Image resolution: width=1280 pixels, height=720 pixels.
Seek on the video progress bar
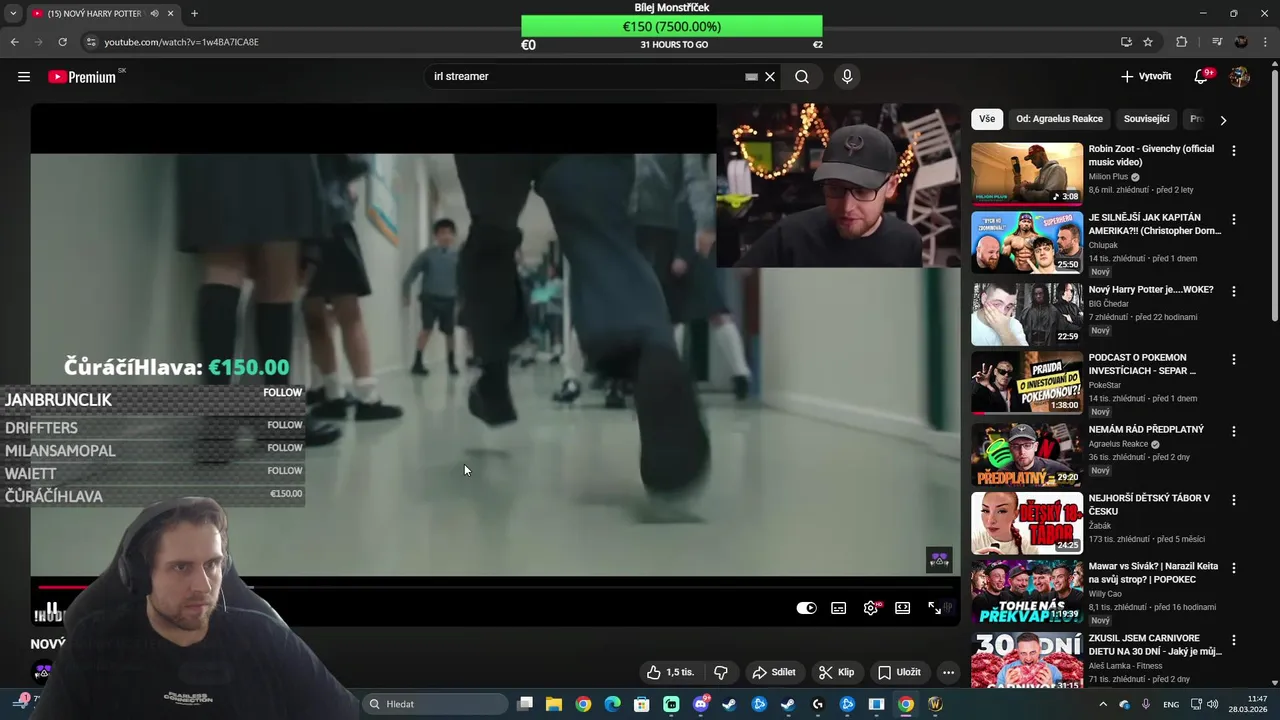(x=495, y=587)
